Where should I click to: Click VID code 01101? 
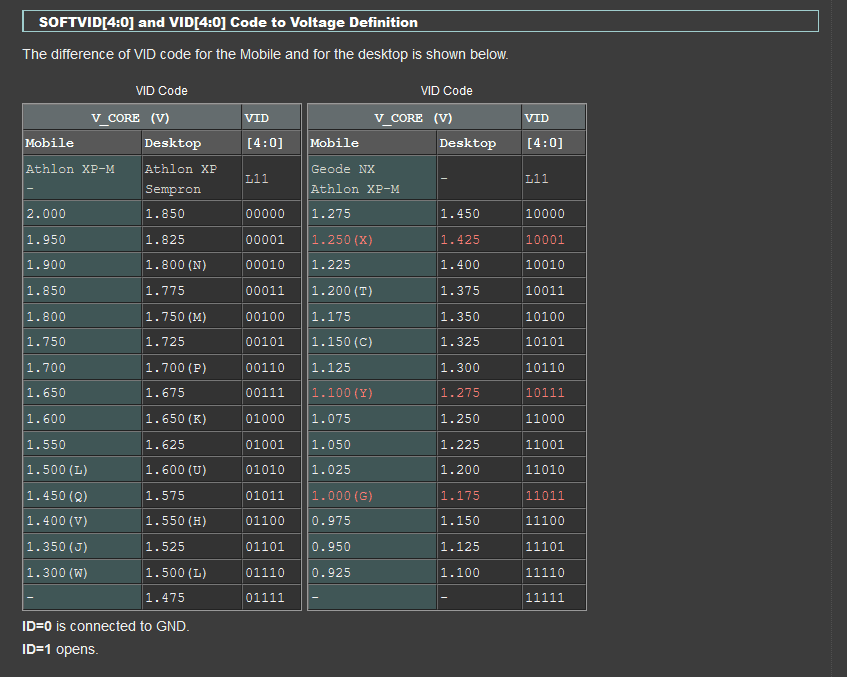[x=265, y=547]
